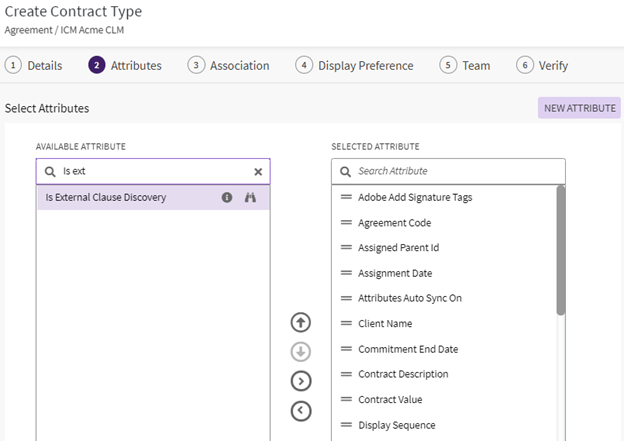Viewport: 624px width, 441px height.
Task: Select Is External Clause Discovery attribute
Action: [x=106, y=198]
